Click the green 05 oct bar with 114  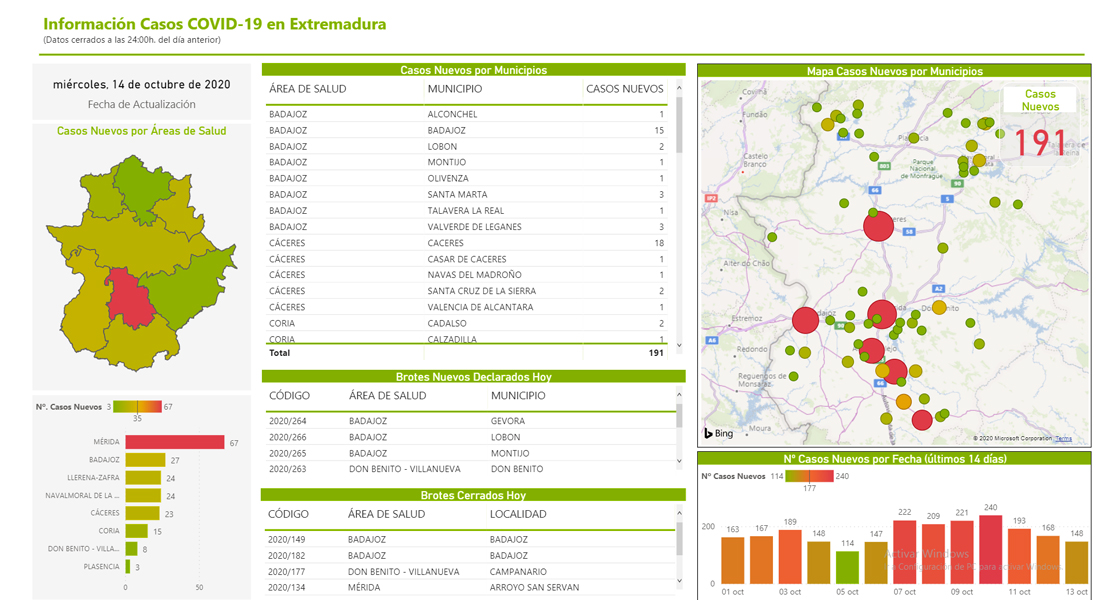tap(847, 567)
